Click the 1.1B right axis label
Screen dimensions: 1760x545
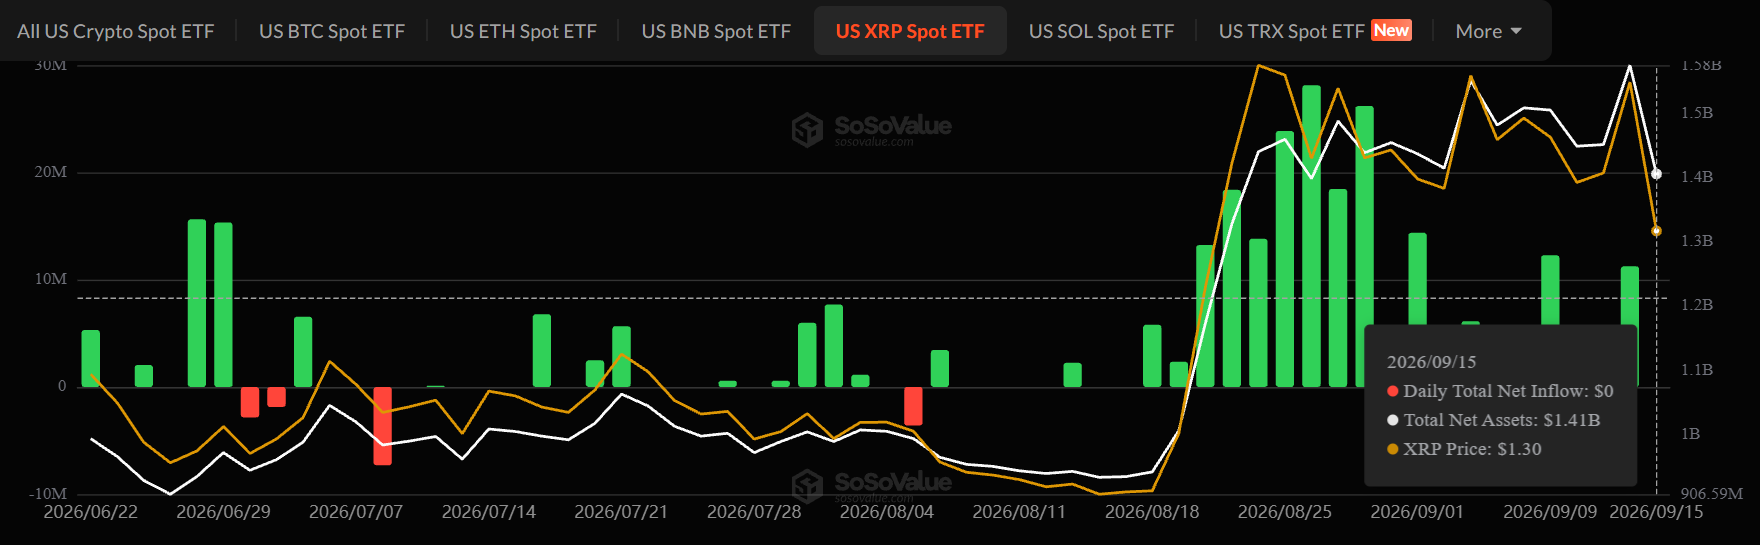[x=1697, y=370]
